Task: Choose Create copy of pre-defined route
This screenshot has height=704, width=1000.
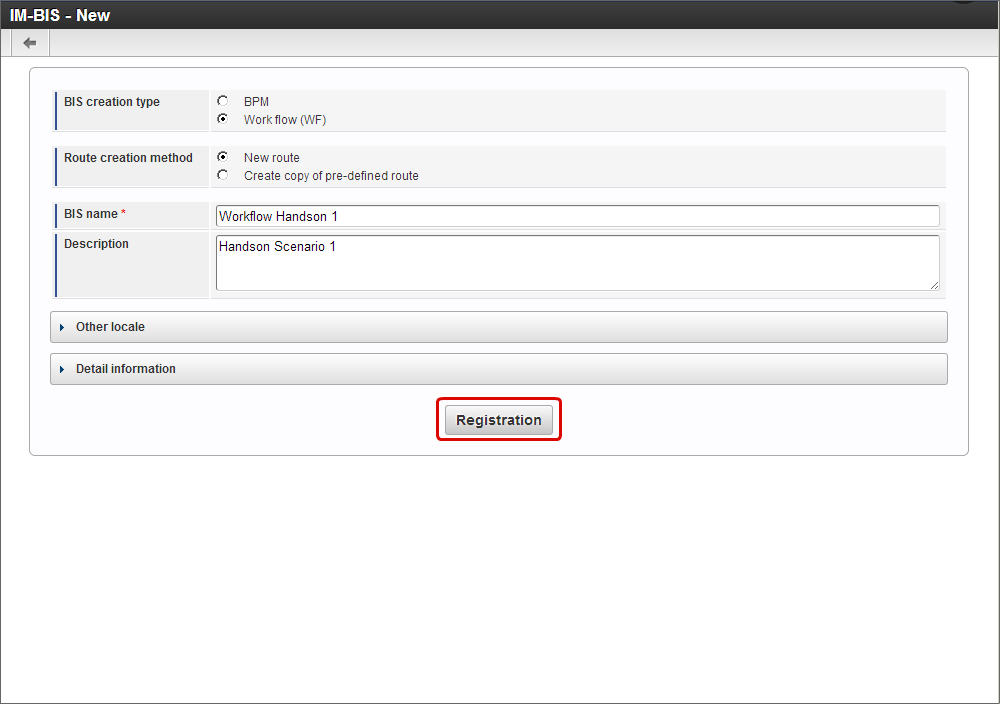Action: click(x=223, y=175)
